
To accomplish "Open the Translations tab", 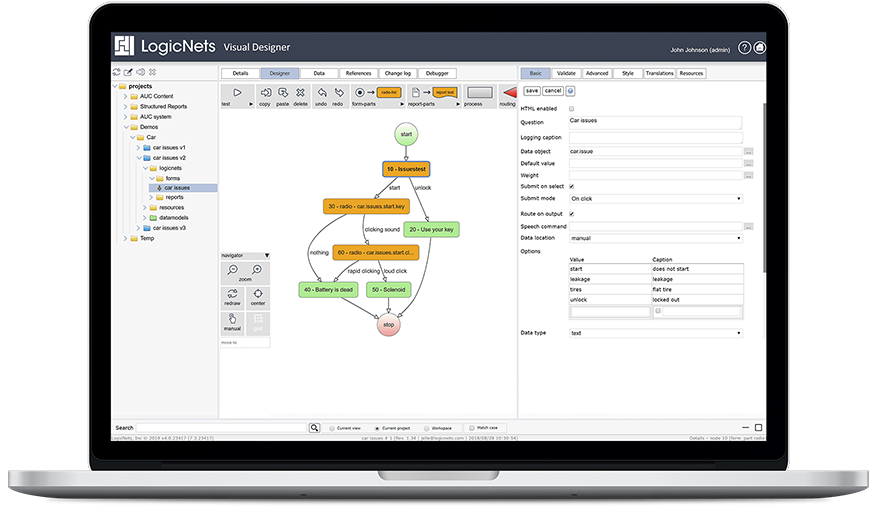I will click(659, 73).
